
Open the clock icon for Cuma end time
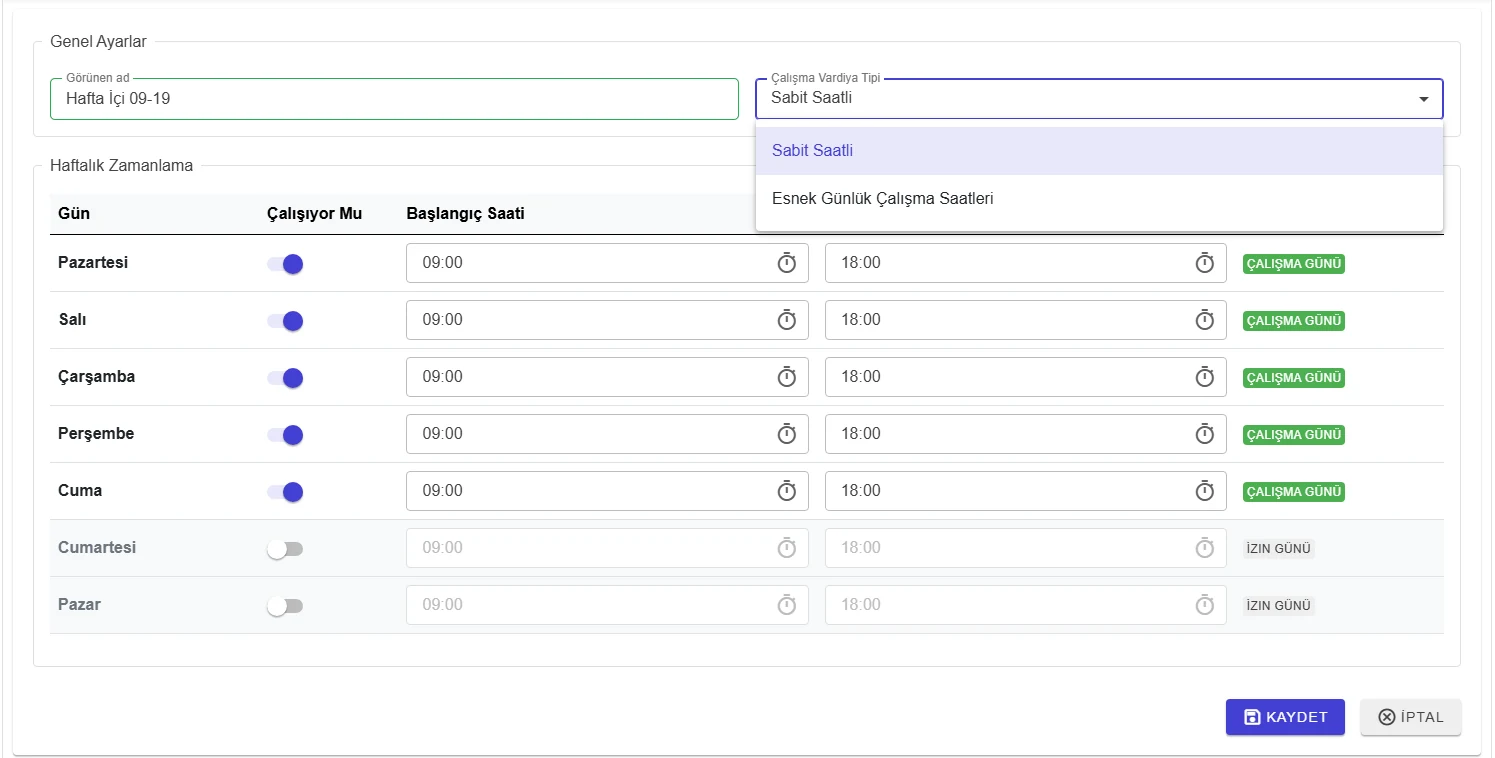1205,491
